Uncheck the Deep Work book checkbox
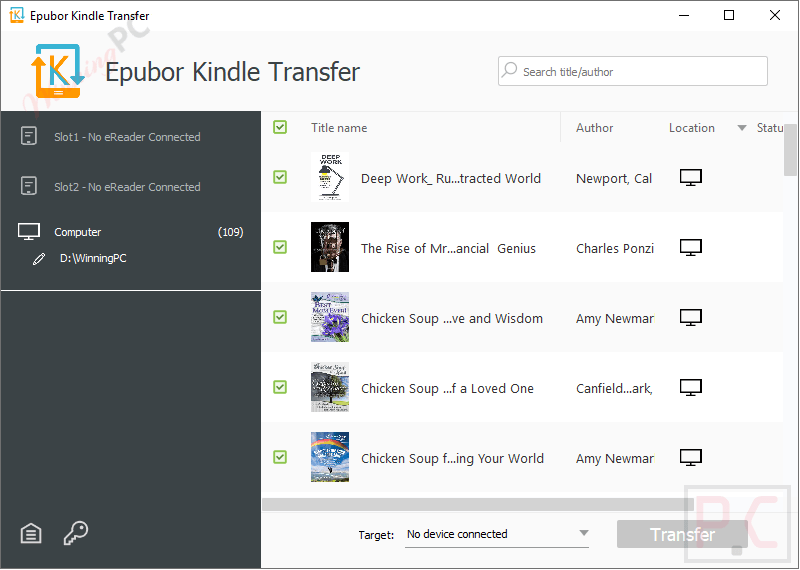Viewport: 800px width, 570px height. point(280,177)
